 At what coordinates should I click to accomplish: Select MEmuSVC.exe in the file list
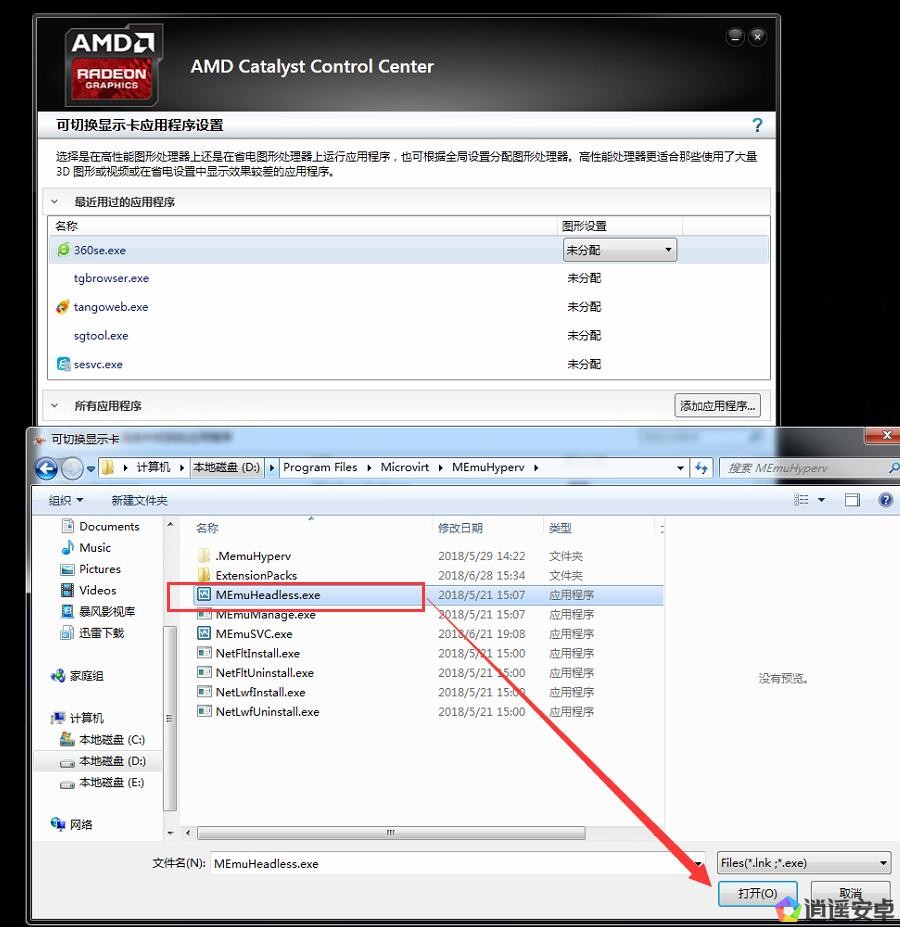[x=254, y=634]
